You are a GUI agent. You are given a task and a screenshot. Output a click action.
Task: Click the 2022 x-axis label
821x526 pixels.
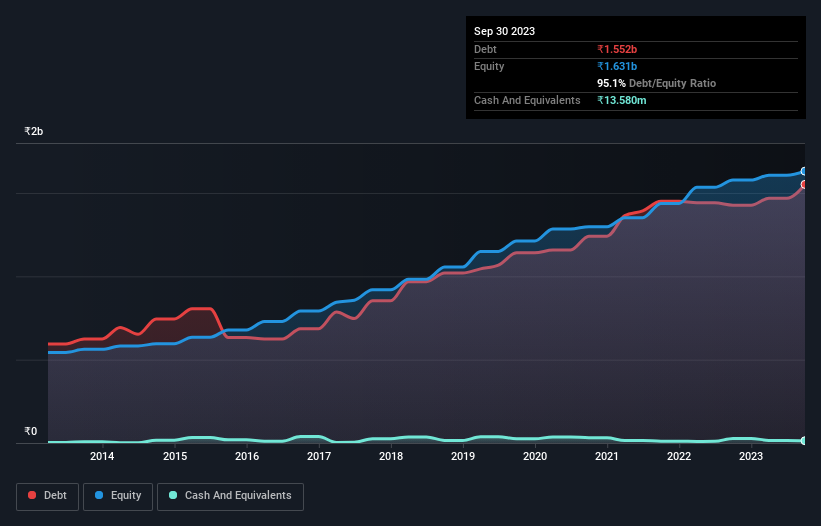click(x=679, y=456)
